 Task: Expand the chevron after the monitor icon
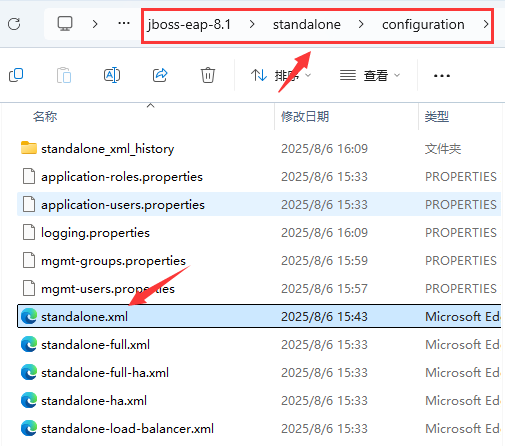(x=95, y=24)
